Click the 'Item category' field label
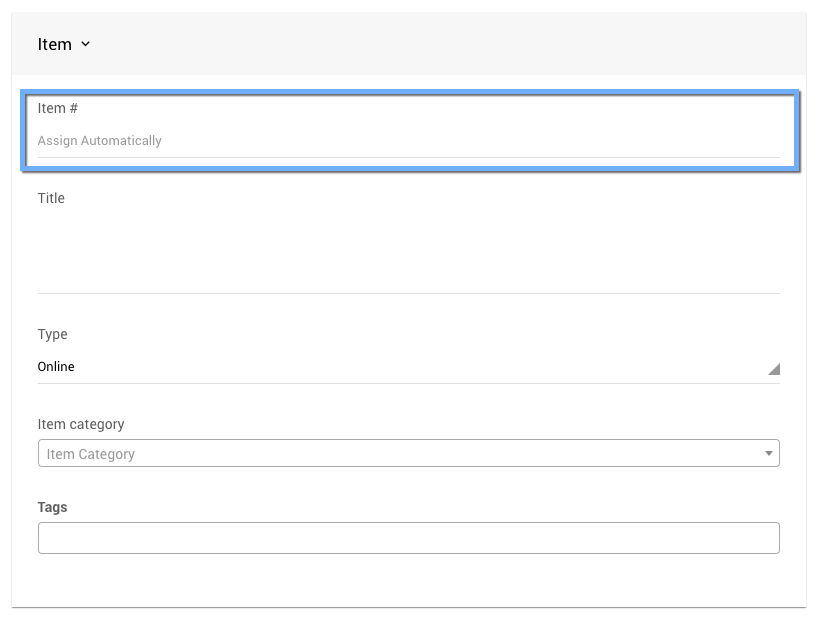The height and width of the screenshot is (620, 818). [x=81, y=424]
